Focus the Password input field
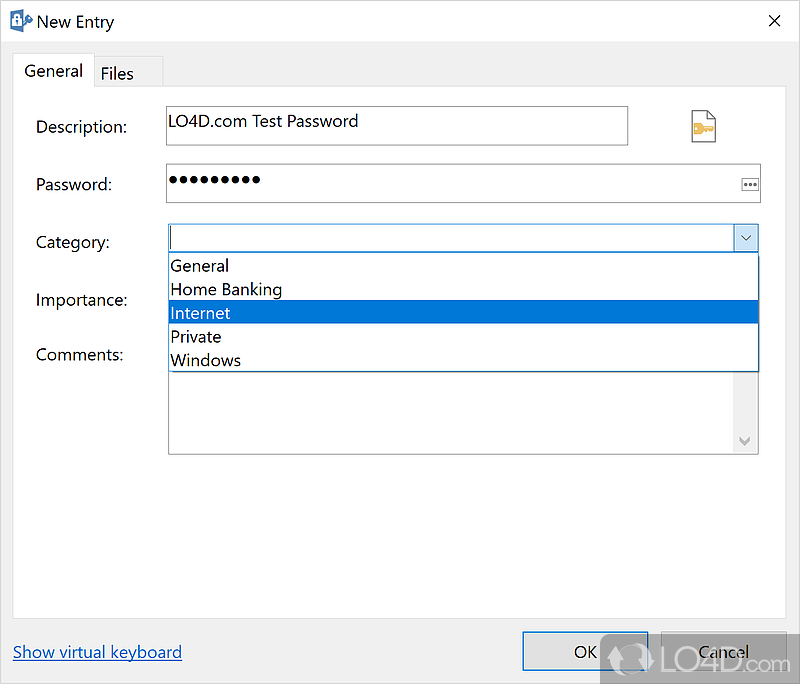The image size is (800, 684). click(x=450, y=184)
